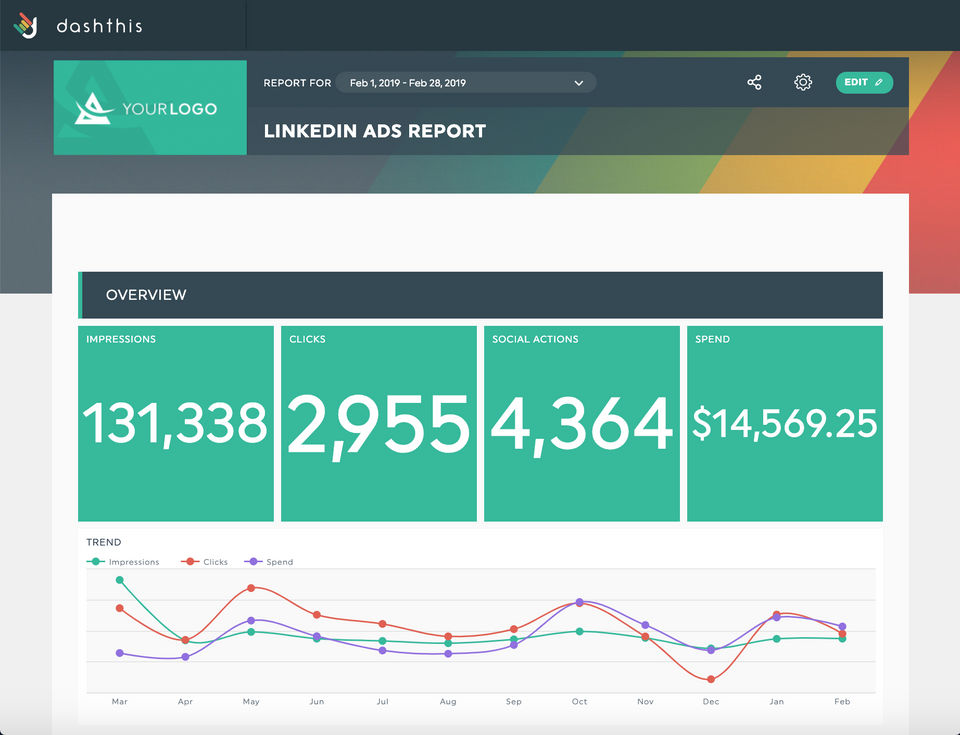Click the DashThis logo icon

[26, 25]
